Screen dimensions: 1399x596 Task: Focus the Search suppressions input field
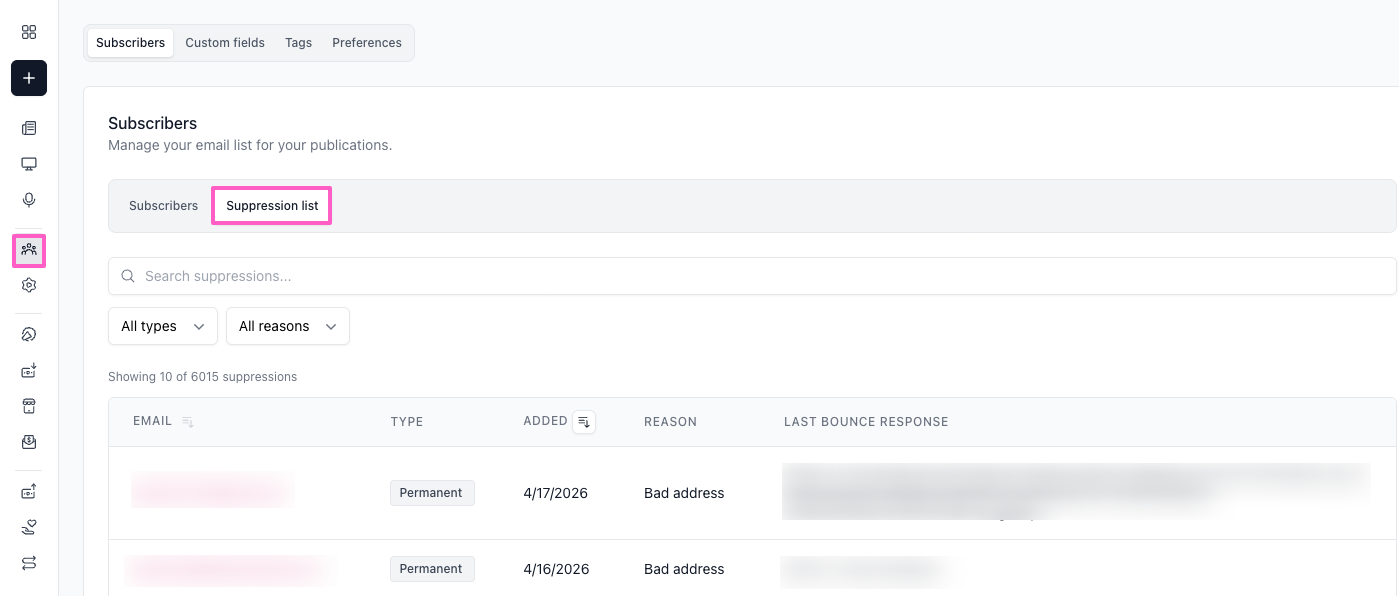tap(752, 276)
